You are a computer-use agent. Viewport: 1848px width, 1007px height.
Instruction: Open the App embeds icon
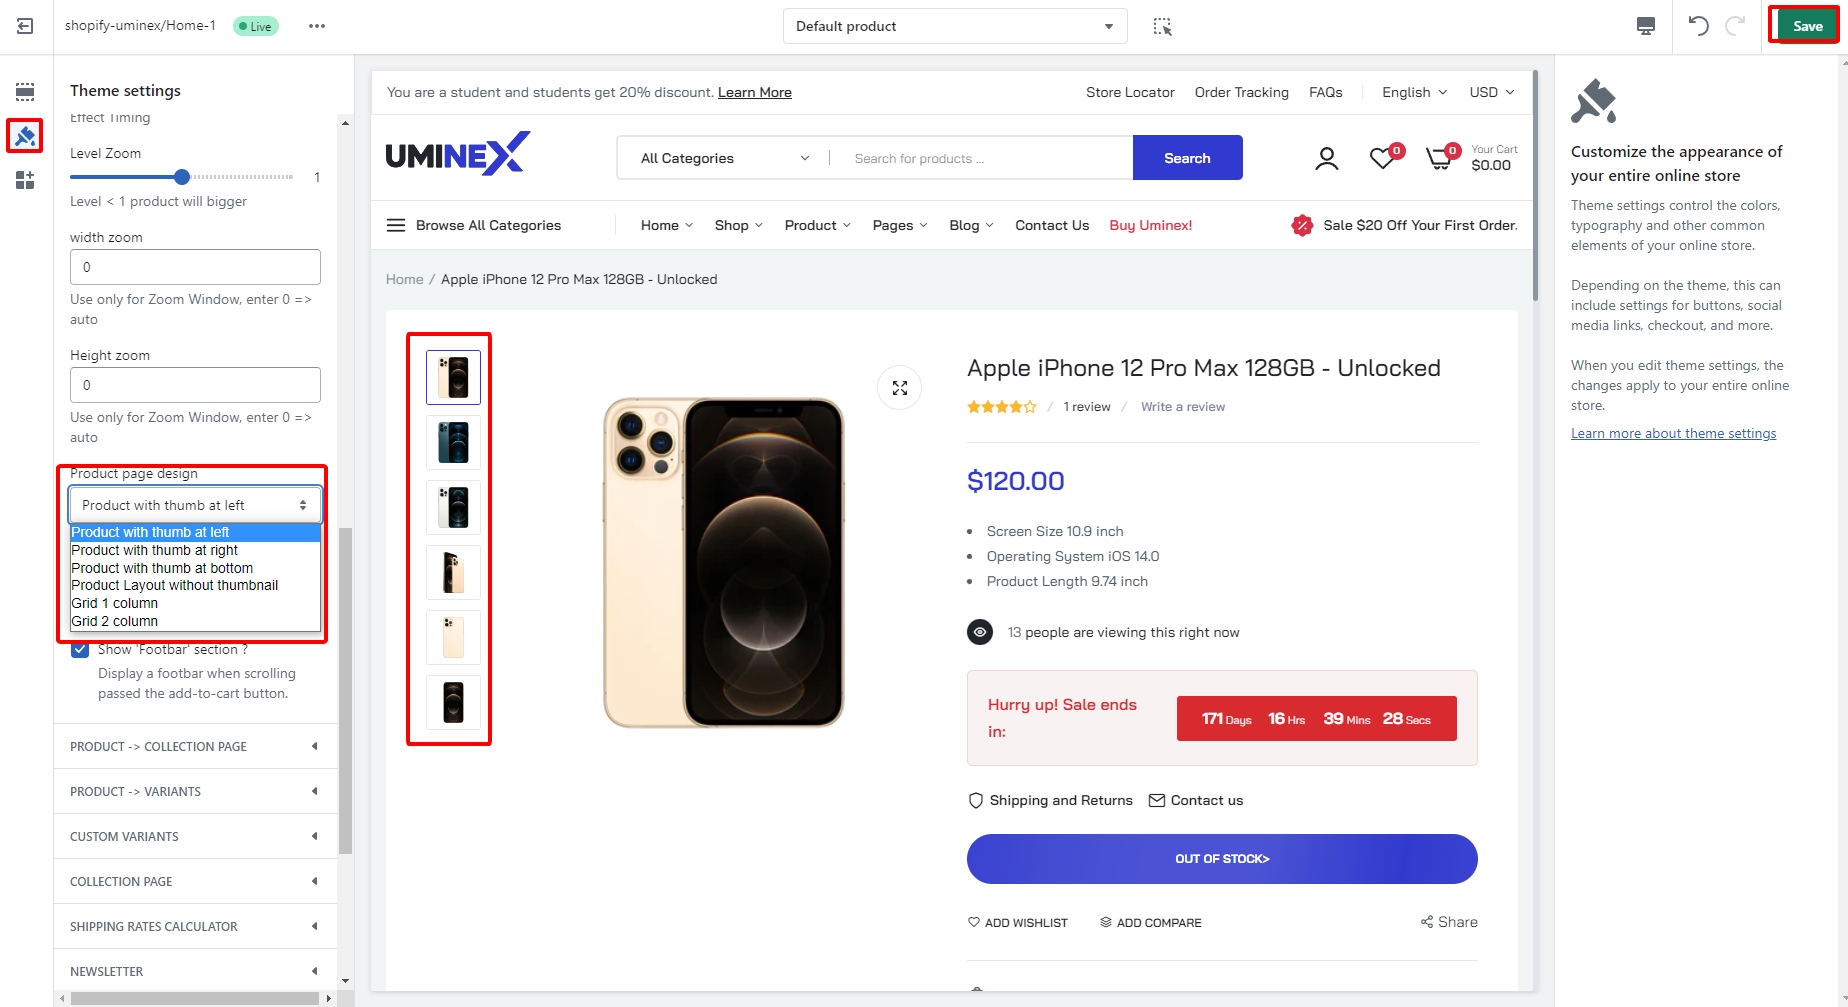tap(25, 180)
